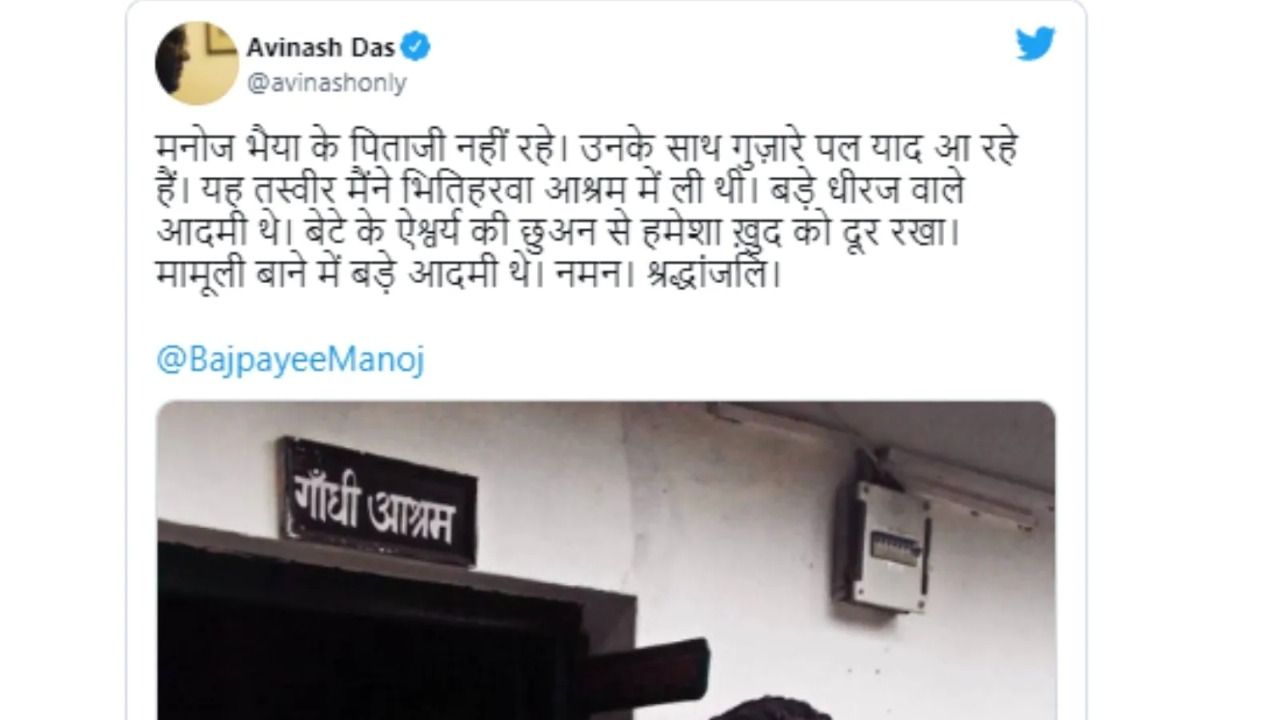Click the tweet line starting मनोज भैया

[x=587, y=150]
